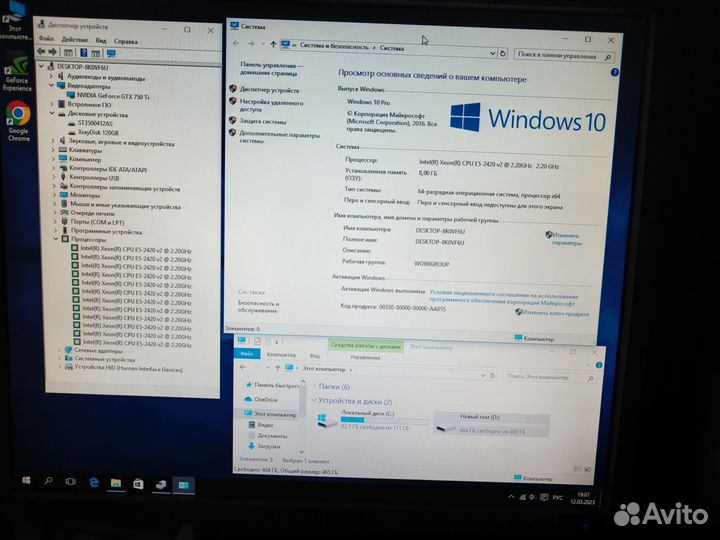Viewport: 720px width, 540px height.
Task: Select Локальный диск (C:) drive icon
Action: coord(327,420)
